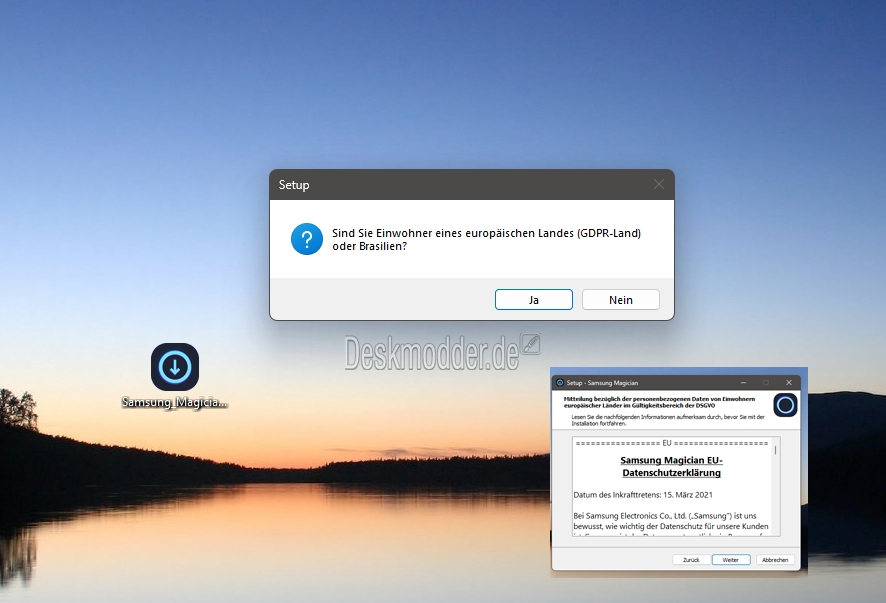Close the Setup question dialog

pos(658,184)
